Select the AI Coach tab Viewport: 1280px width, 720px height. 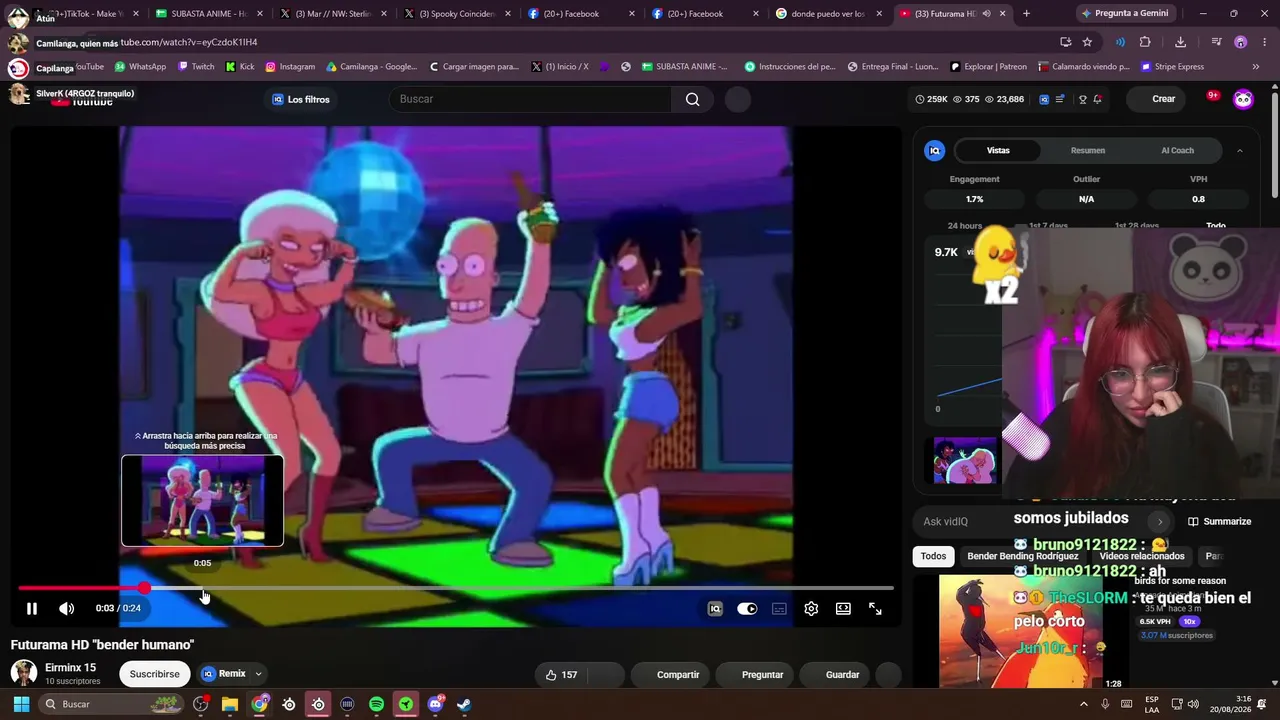click(1177, 150)
